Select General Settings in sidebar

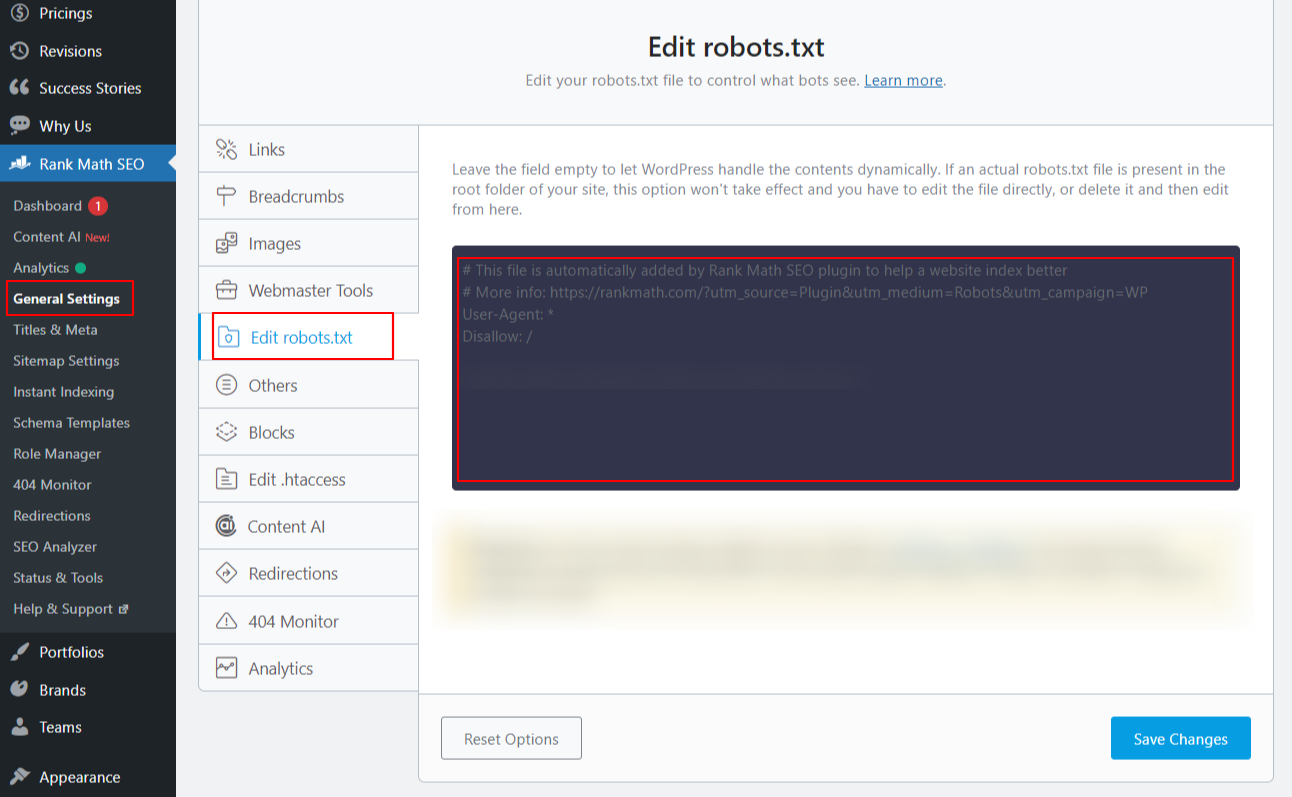(x=66, y=299)
